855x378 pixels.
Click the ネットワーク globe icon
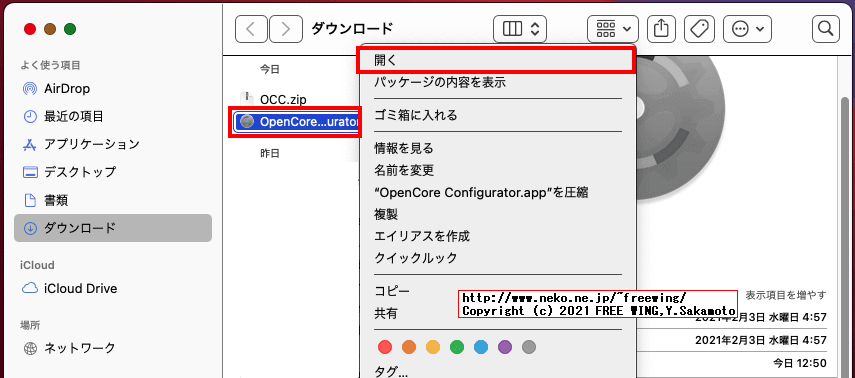(31, 348)
